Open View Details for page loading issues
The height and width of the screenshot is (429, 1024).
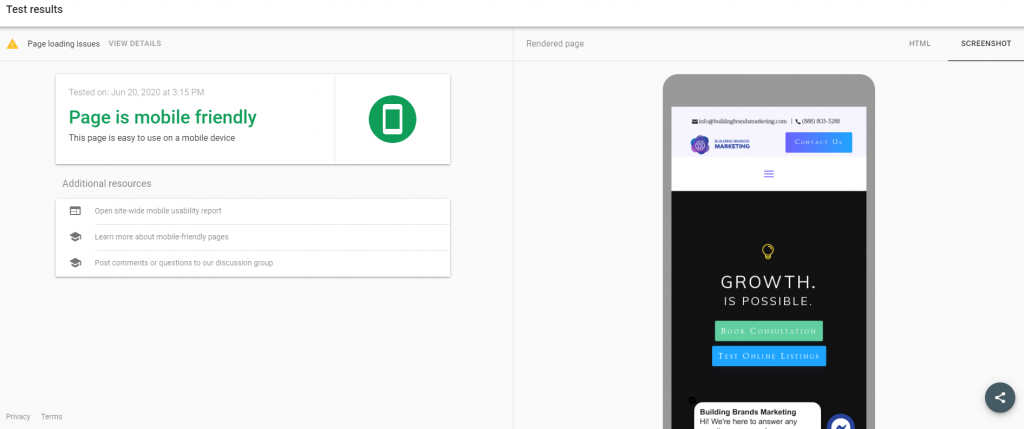(135, 44)
